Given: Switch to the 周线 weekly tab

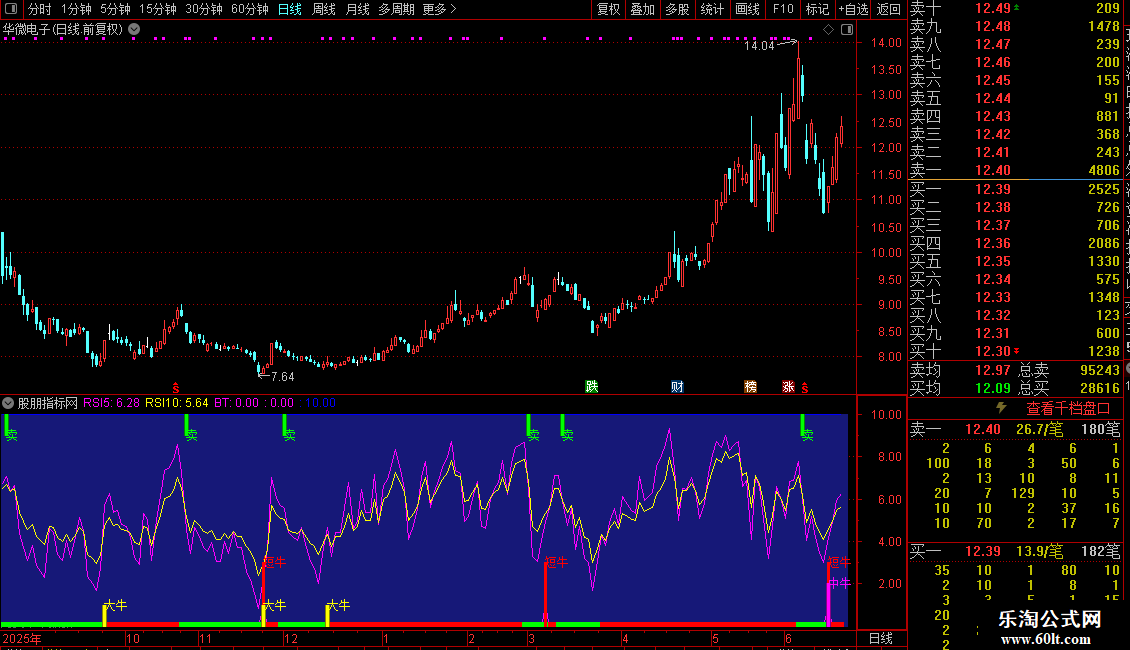Looking at the screenshot, I should 324,9.
